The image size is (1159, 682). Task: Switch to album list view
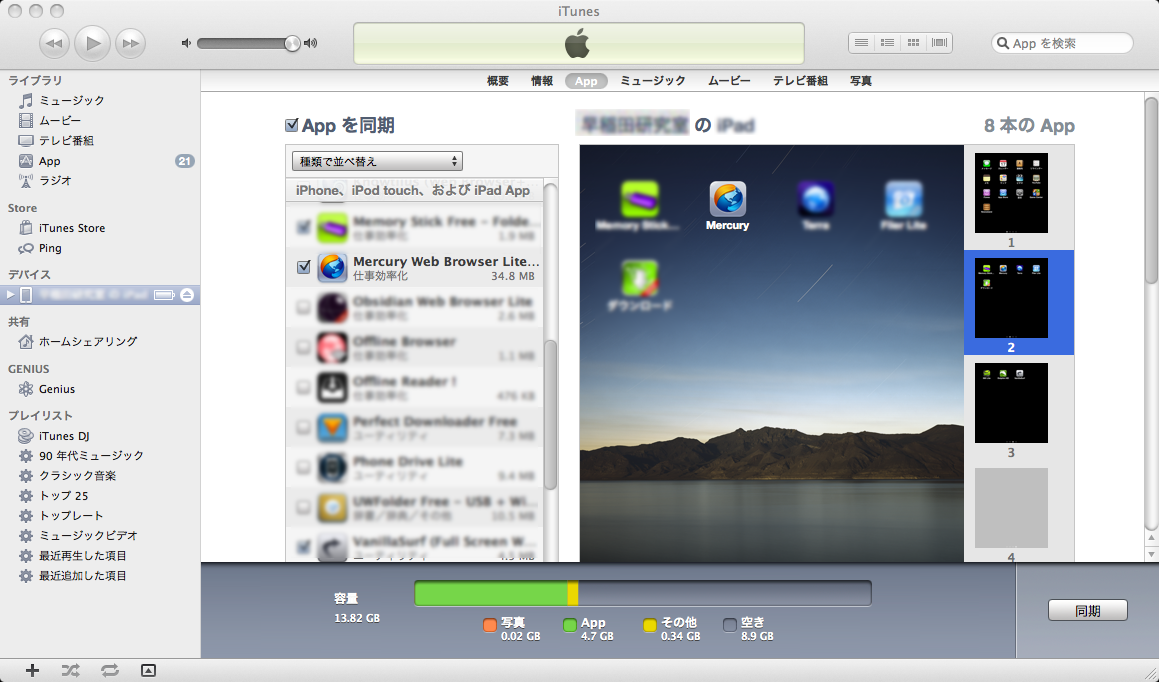point(888,43)
